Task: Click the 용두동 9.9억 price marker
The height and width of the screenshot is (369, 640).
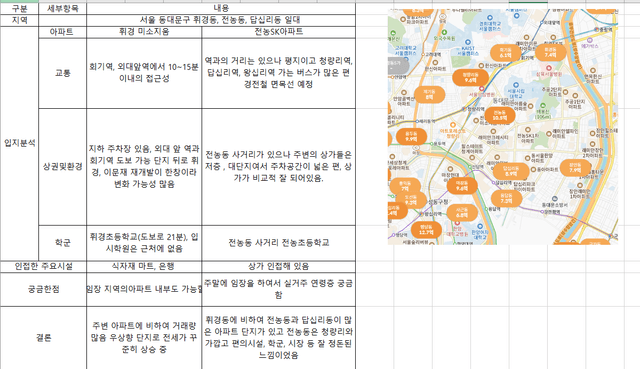Action: 411,136
